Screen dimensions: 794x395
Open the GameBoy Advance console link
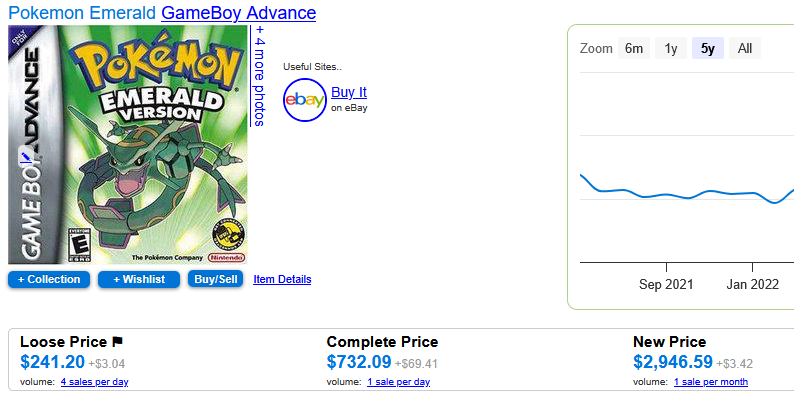(239, 13)
